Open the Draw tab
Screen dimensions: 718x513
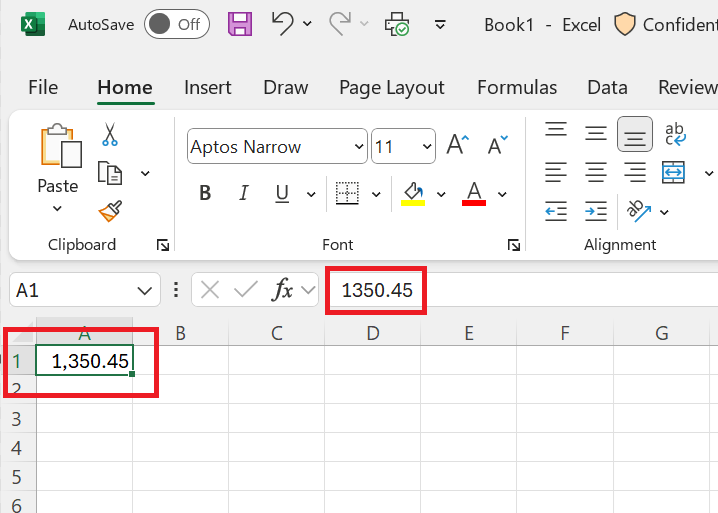pos(286,87)
